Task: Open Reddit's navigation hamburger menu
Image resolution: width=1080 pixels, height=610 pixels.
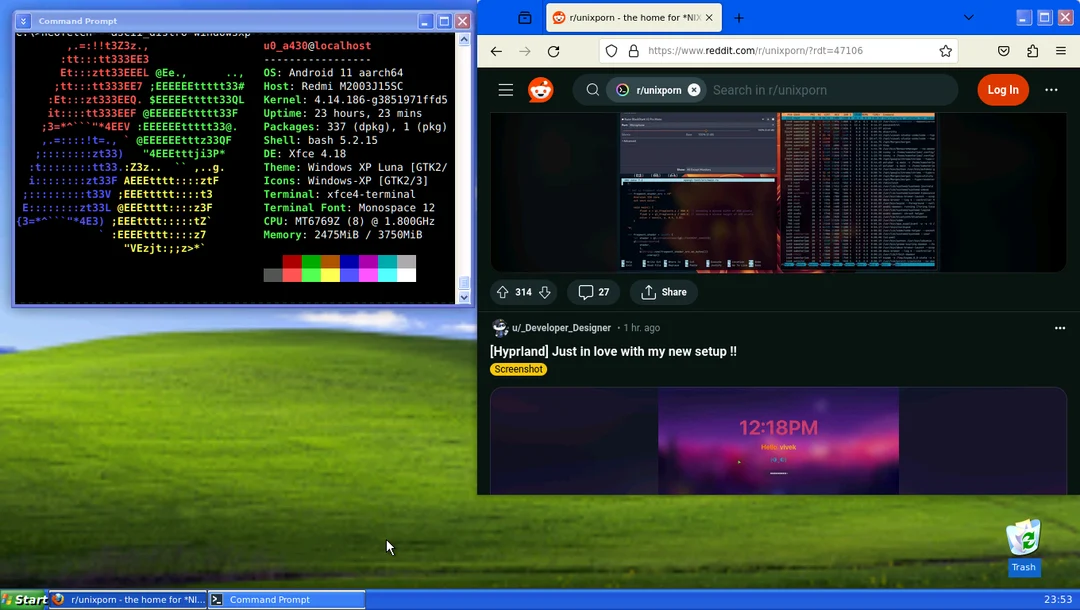Action: click(x=505, y=89)
